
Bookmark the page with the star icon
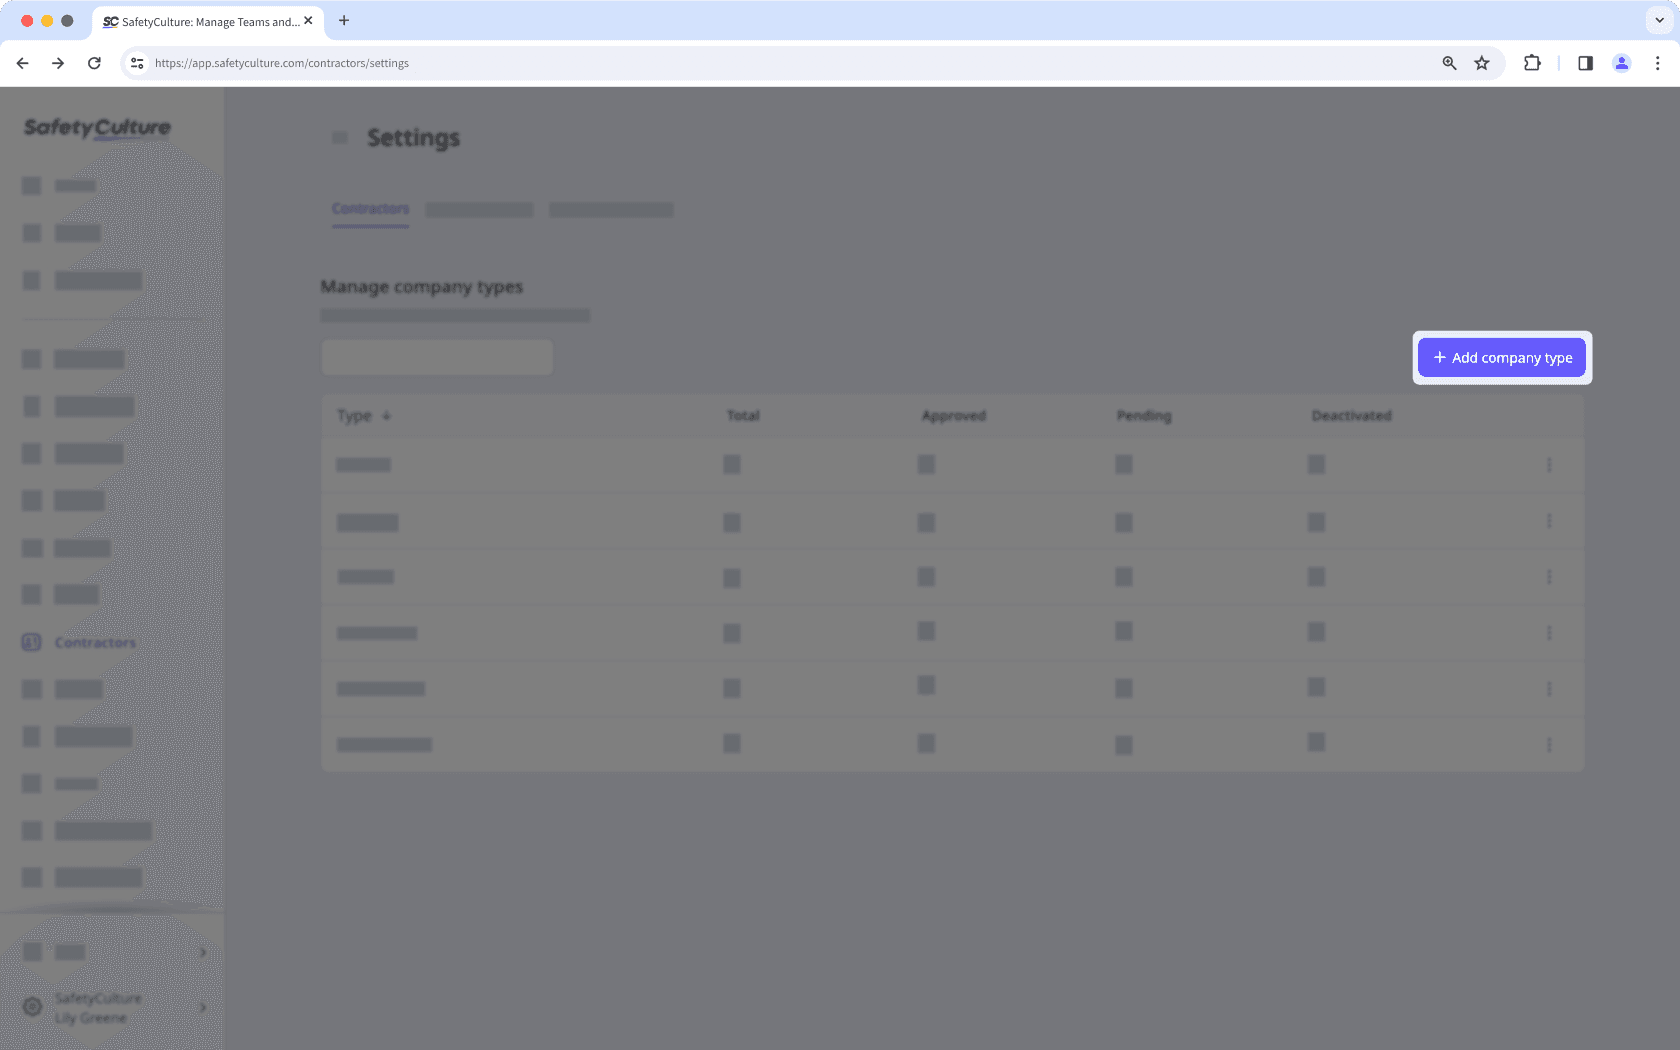click(1482, 62)
